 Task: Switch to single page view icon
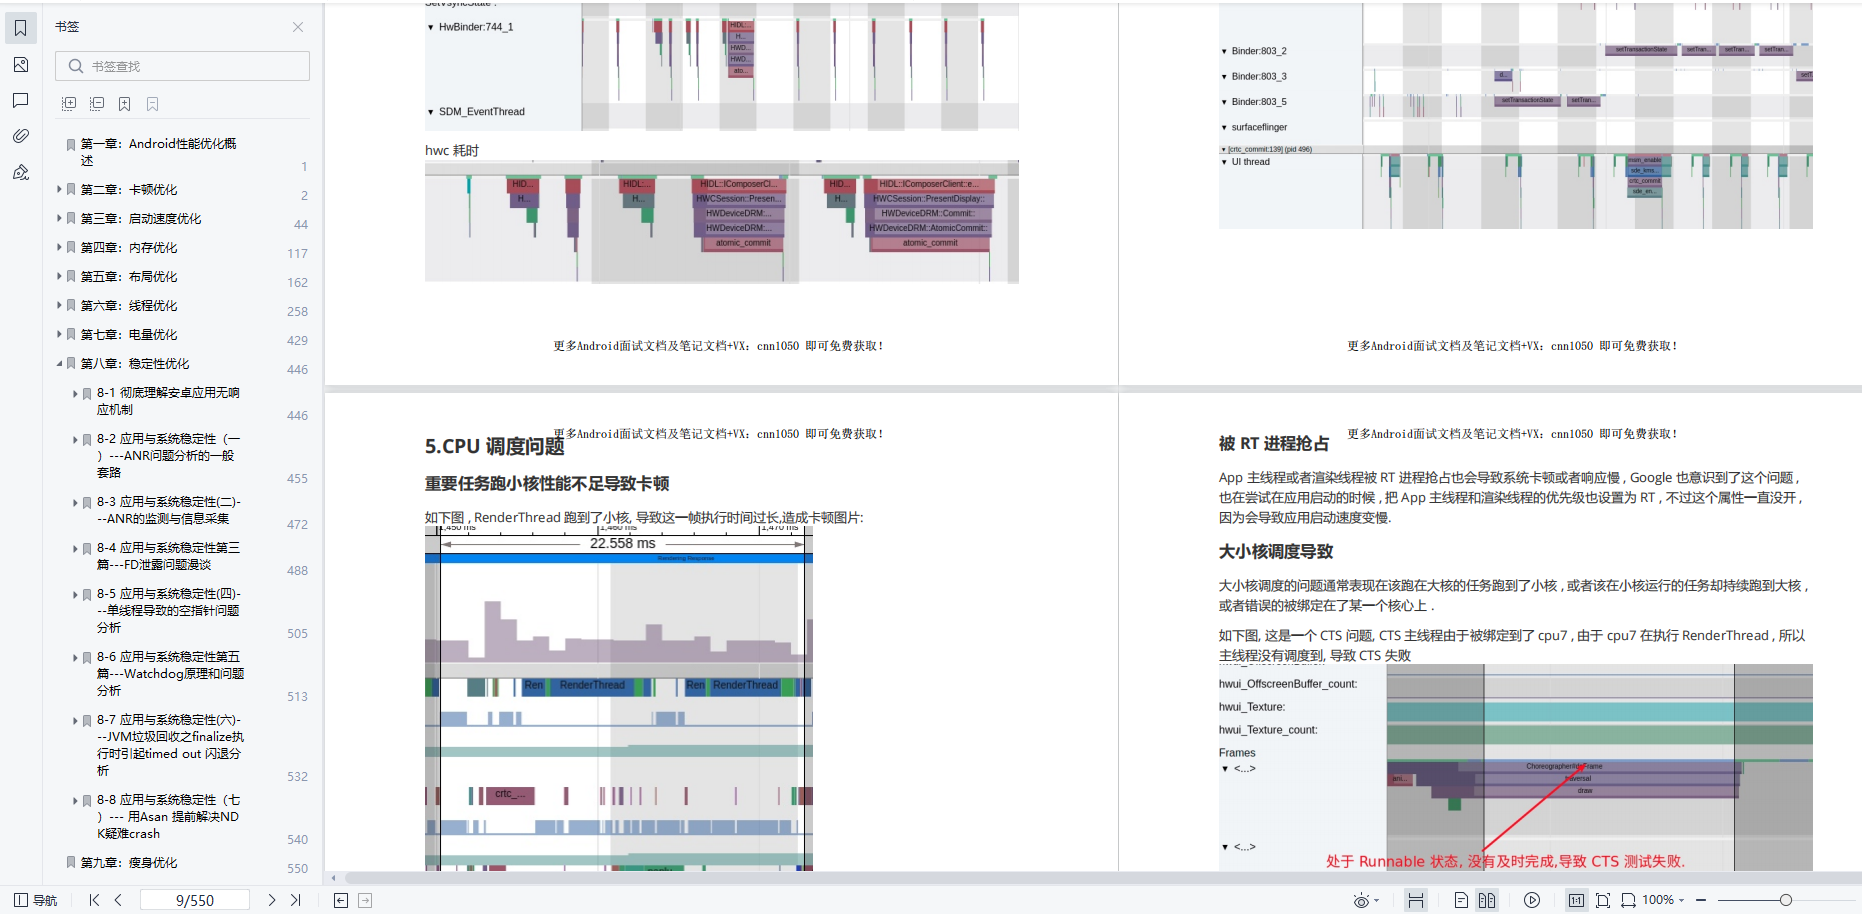pos(1461,900)
